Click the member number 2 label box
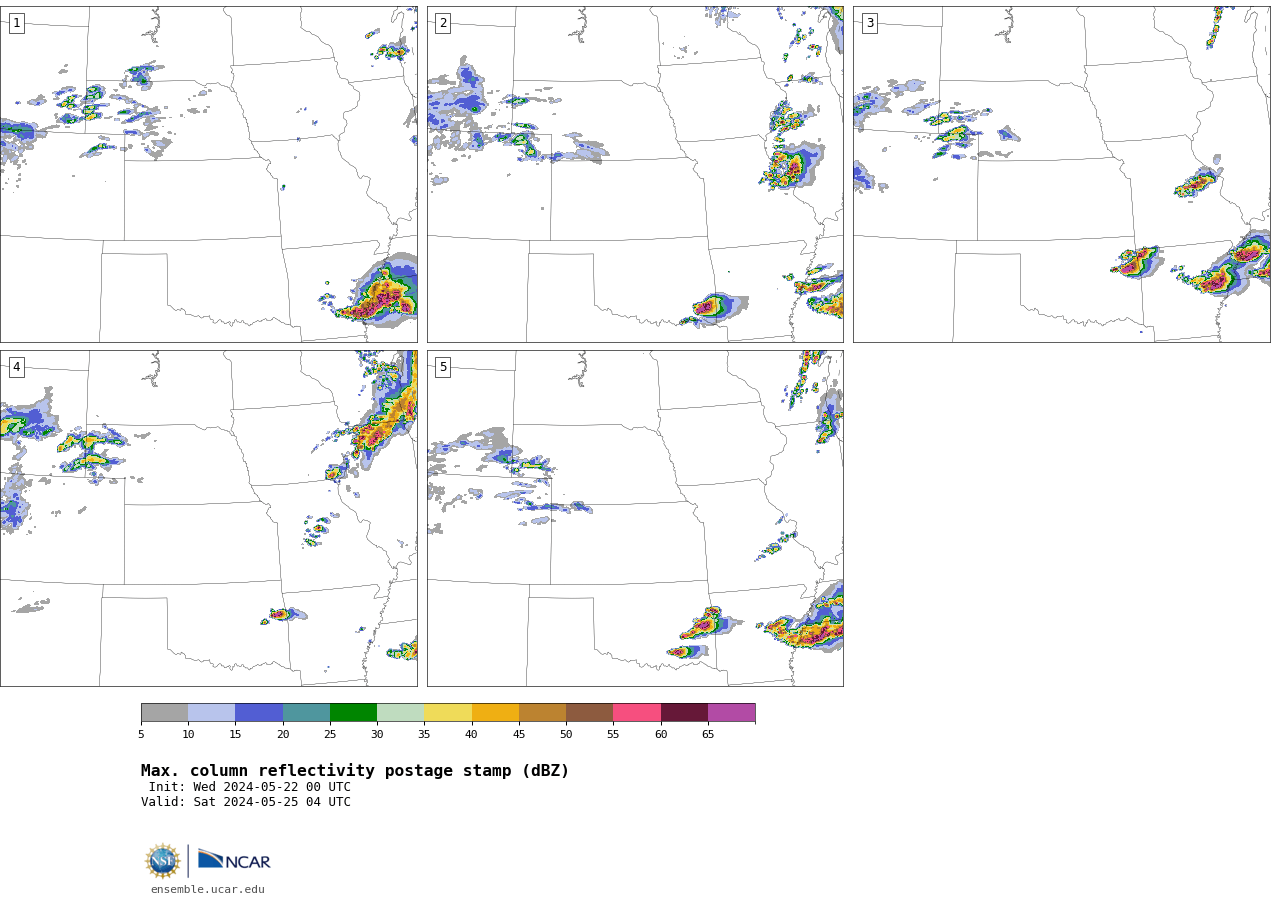 pyautogui.click(x=443, y=23)
